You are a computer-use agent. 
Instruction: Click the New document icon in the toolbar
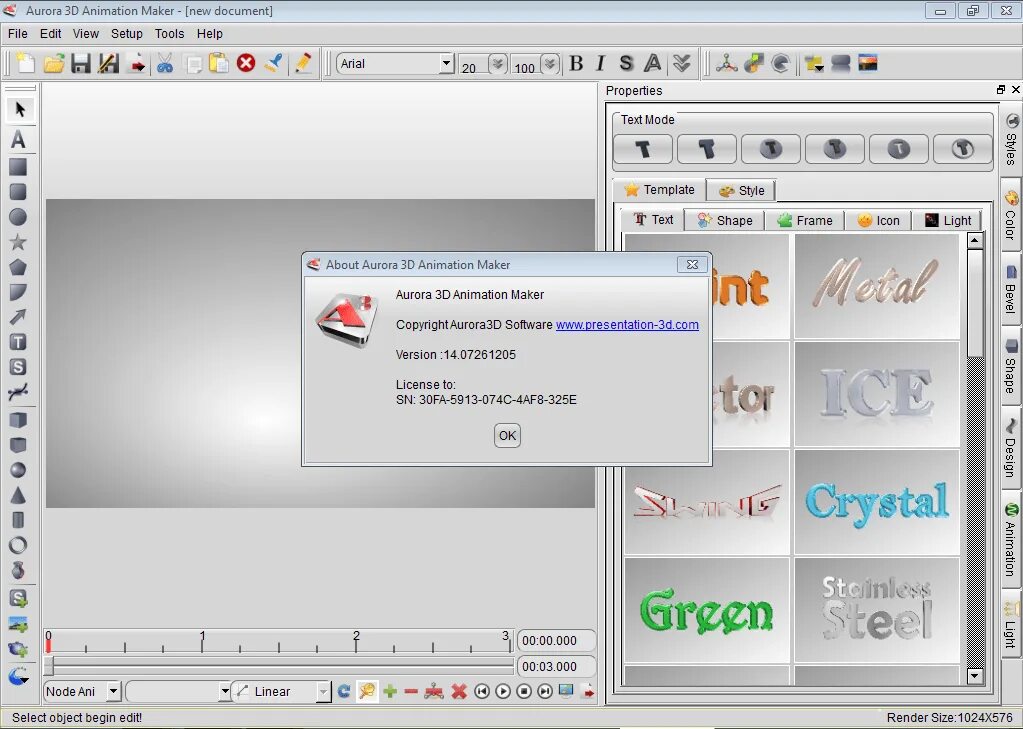[x=25, y=63]
